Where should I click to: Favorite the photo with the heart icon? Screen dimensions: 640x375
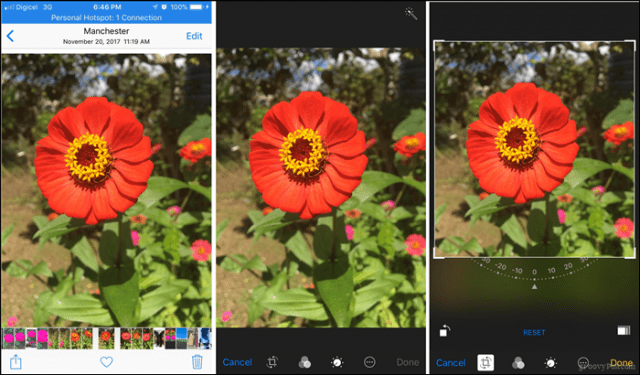point(107,362)
